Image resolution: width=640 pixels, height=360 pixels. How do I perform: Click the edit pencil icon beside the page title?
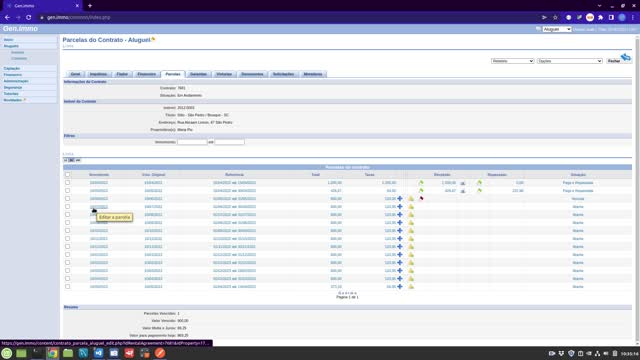tap(153, 39)
